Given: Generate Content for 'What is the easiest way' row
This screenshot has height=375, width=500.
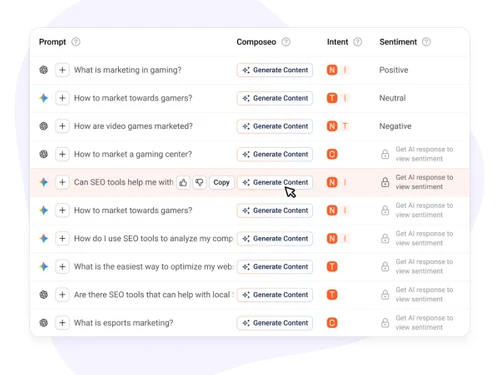Looking at the screenshot, I should click(x=275, y=266).
